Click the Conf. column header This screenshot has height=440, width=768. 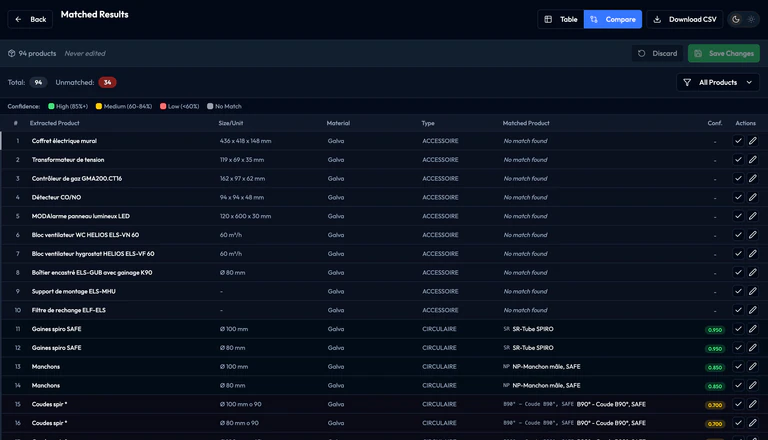[x=715, y=123]
